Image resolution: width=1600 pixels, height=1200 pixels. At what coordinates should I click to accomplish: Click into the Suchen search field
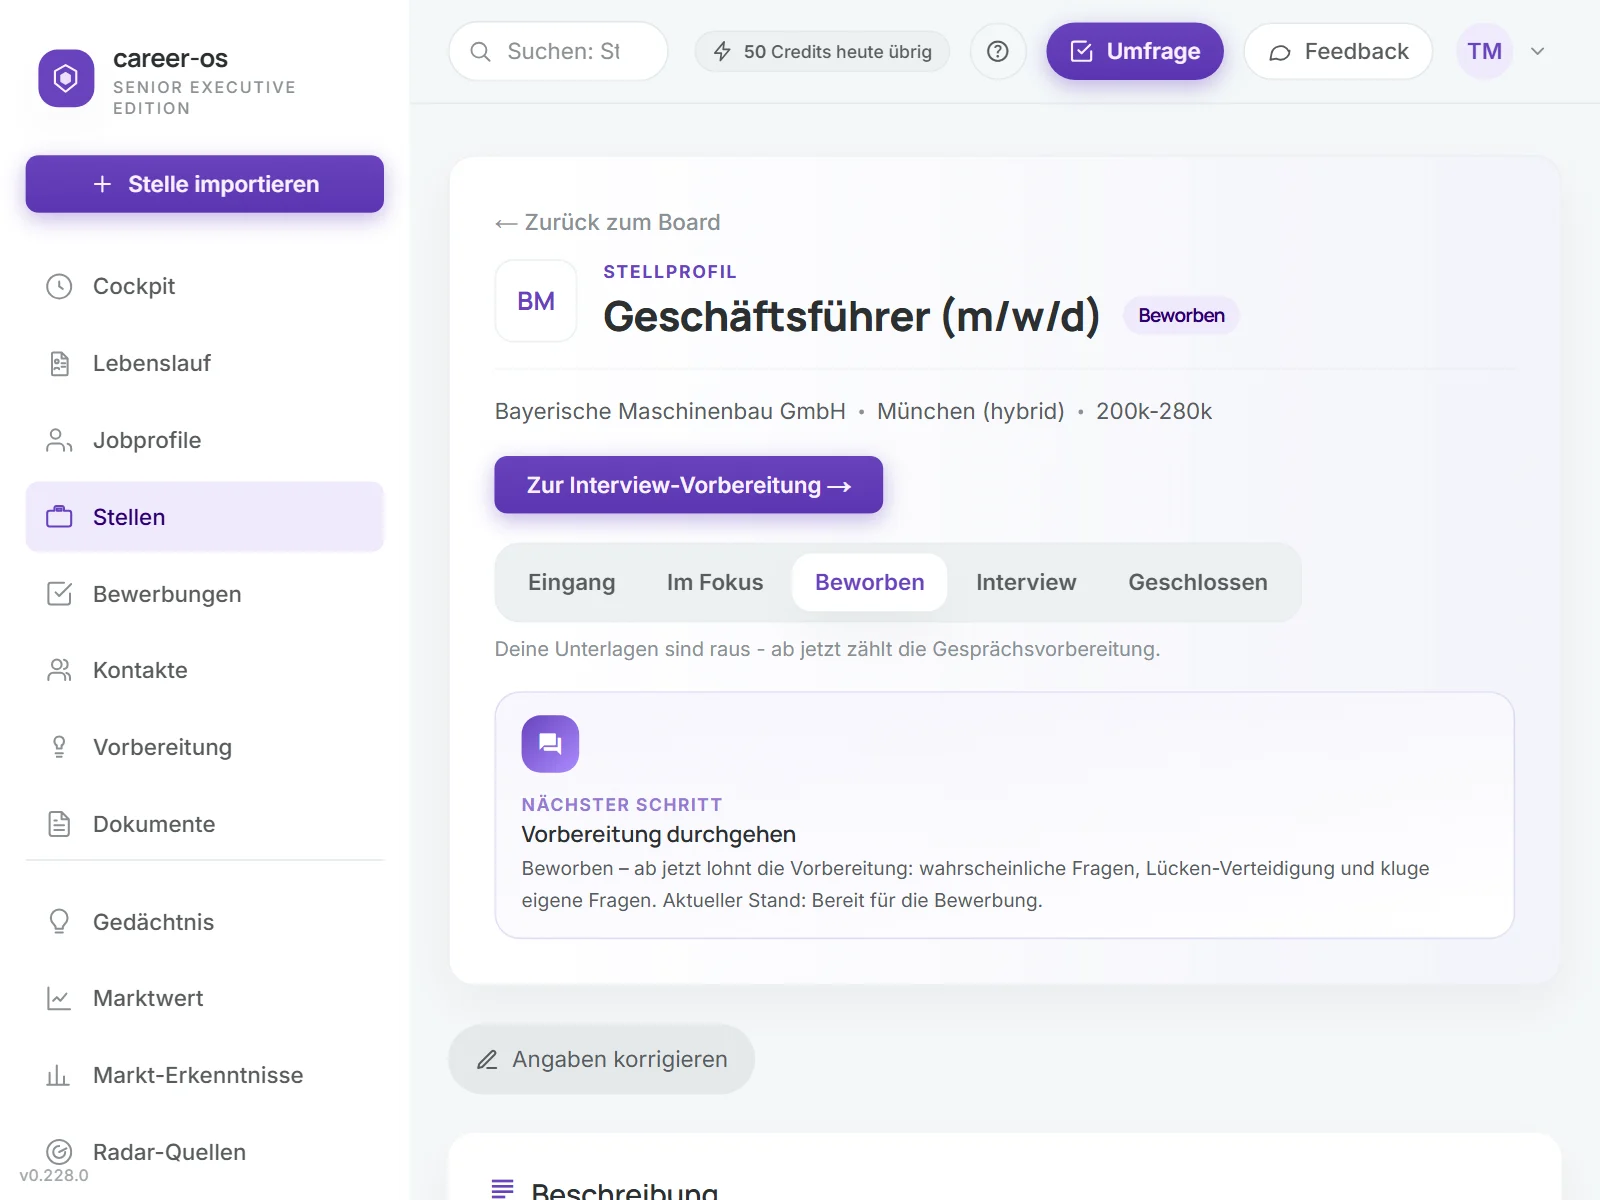[x=558, y=51]
